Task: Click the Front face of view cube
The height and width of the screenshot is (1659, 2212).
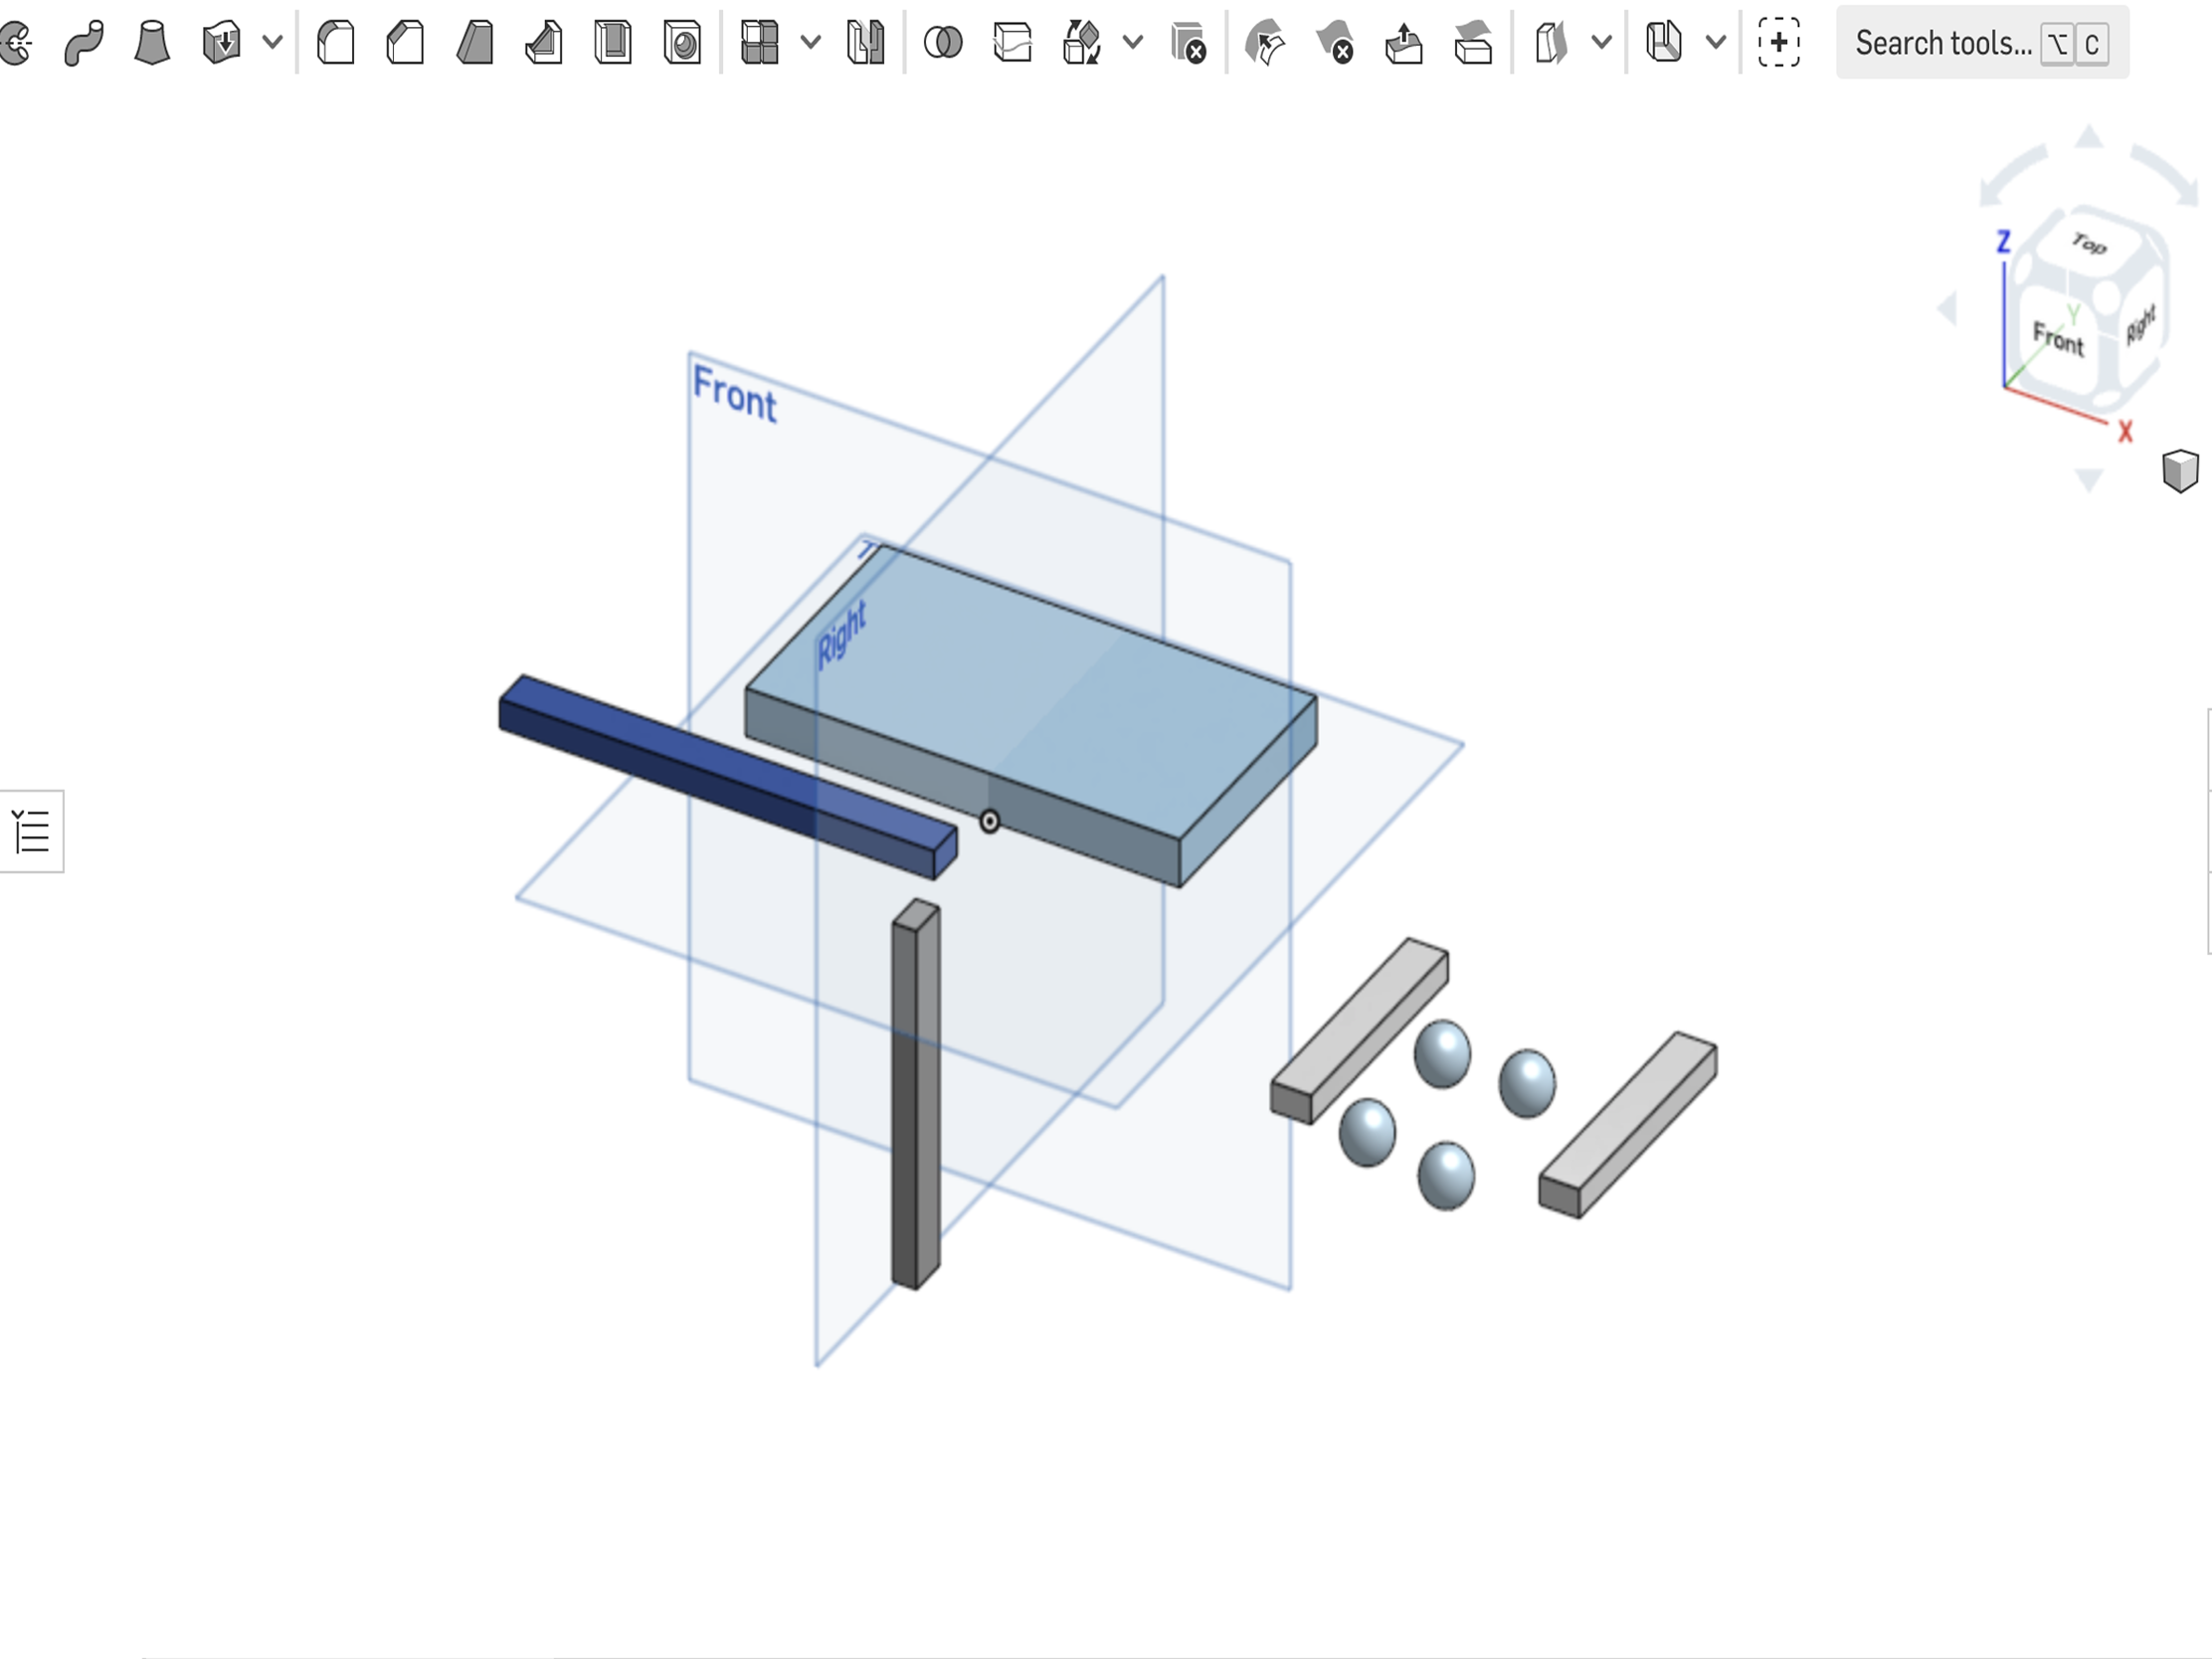Action: [x=2058, y=338]
